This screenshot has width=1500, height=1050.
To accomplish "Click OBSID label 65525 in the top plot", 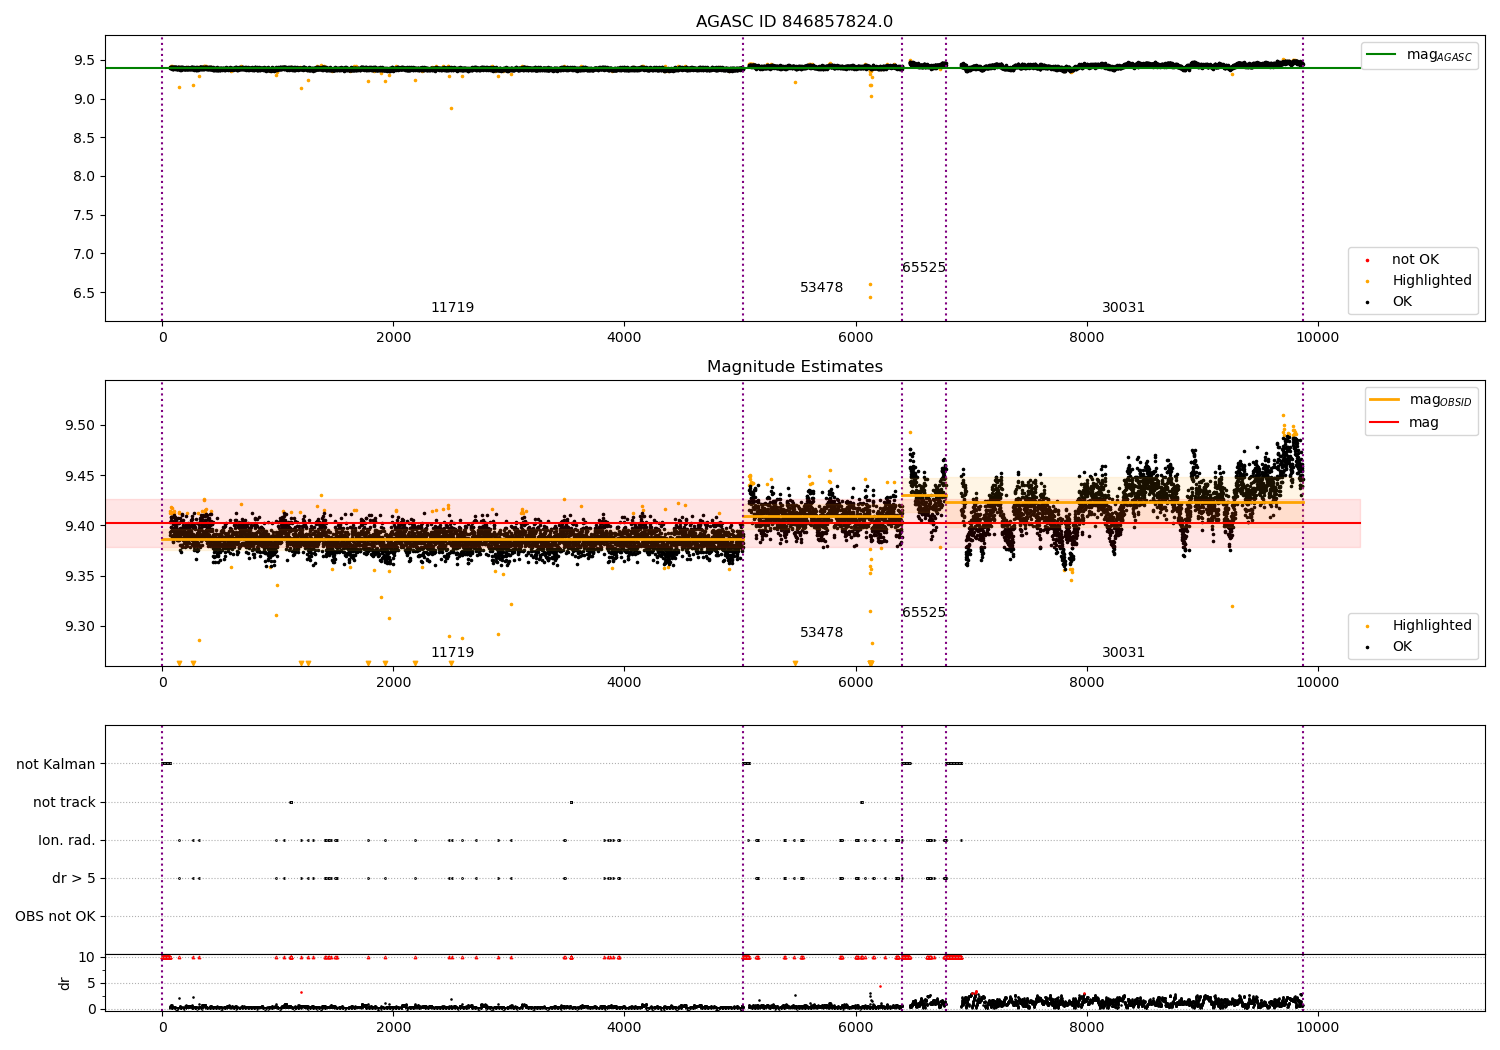I will (924, 268).
